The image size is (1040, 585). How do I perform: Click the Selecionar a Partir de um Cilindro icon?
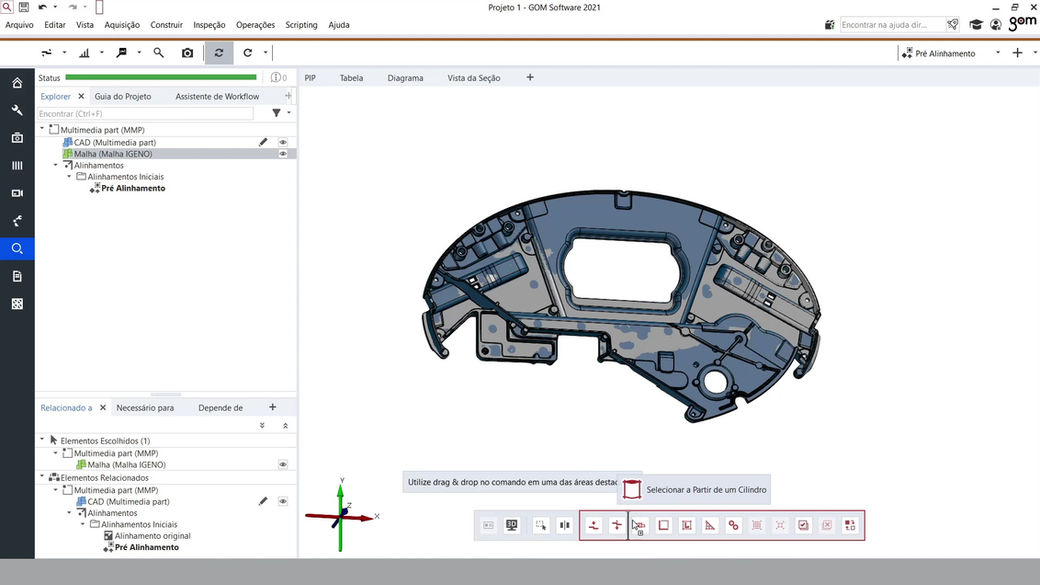pyautogui.click(x=631, y=490)
